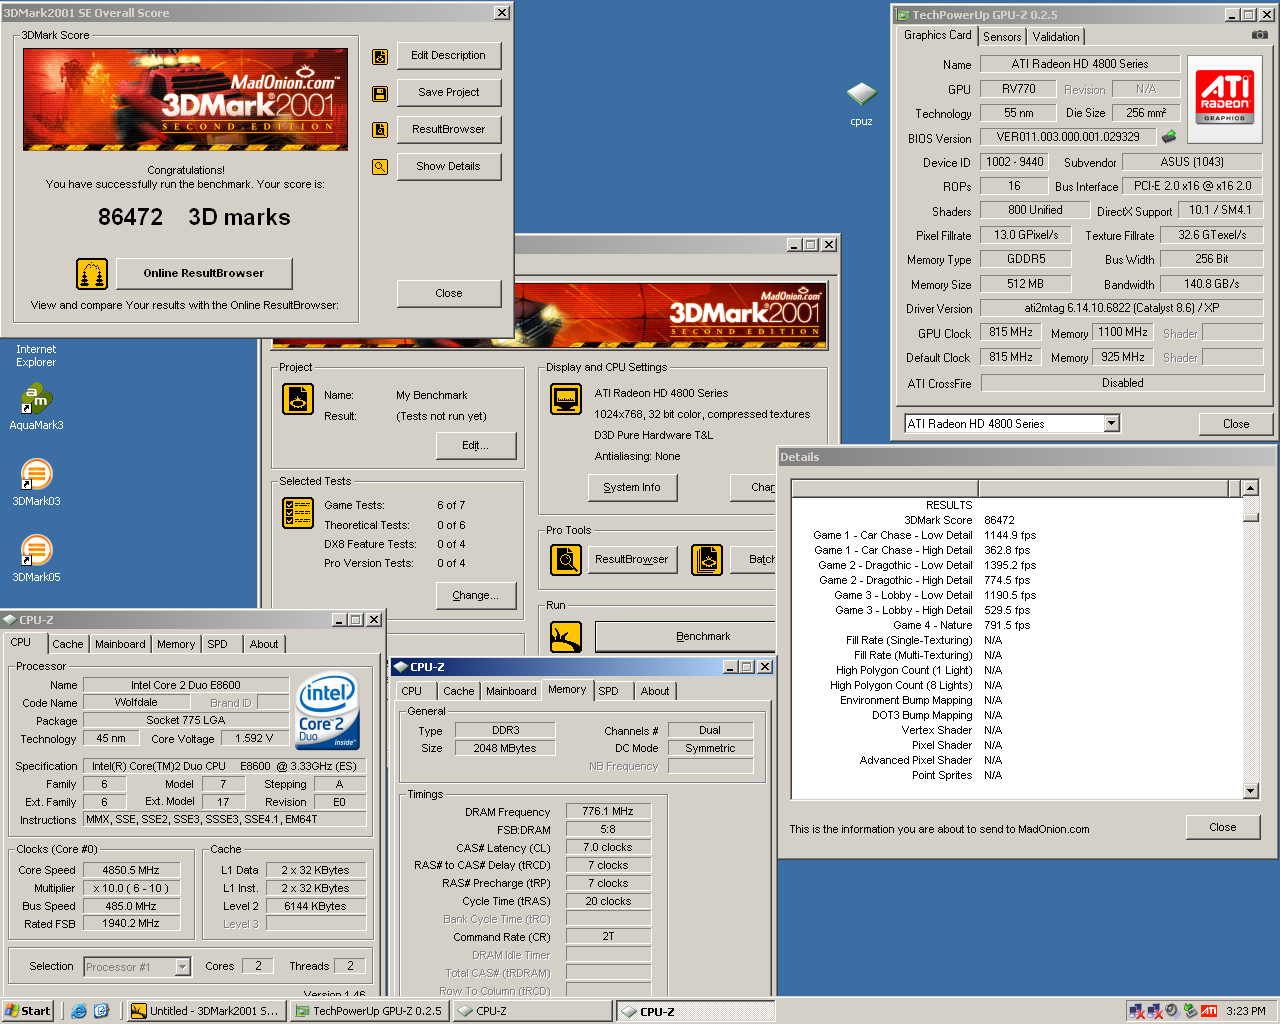Click the Edit Description button
The width and height of the screenshot is (1280, 1024).
point(449,56)
